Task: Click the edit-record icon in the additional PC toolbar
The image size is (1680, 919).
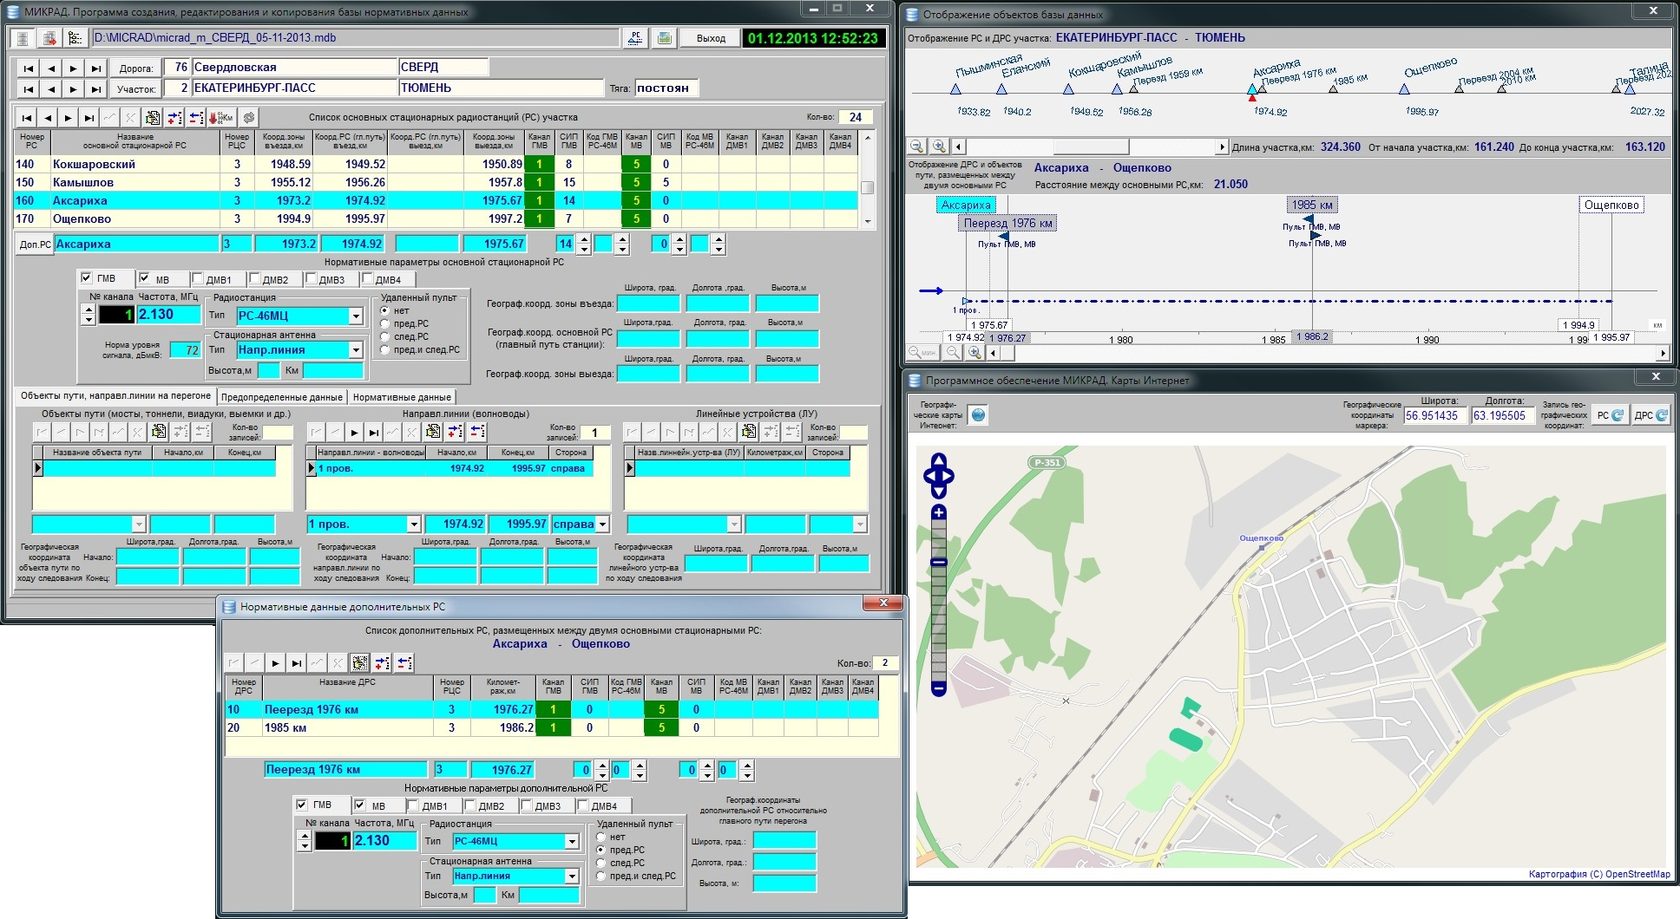Action: 360,663
